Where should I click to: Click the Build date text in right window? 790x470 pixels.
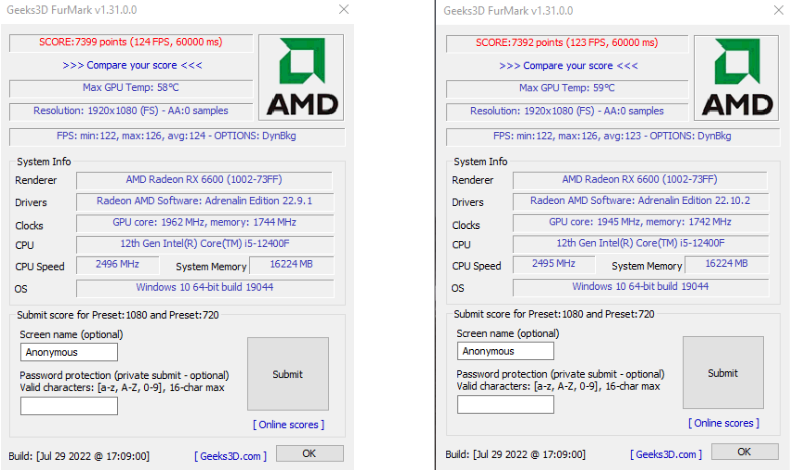[515, 454]
